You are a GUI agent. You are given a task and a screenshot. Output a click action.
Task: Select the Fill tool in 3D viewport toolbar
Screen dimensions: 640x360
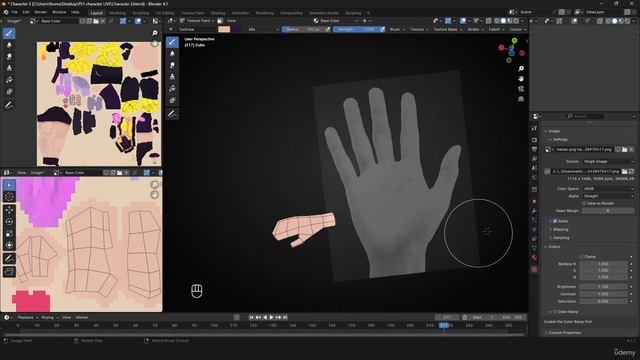pyautogui.click(x=172, y=89)
